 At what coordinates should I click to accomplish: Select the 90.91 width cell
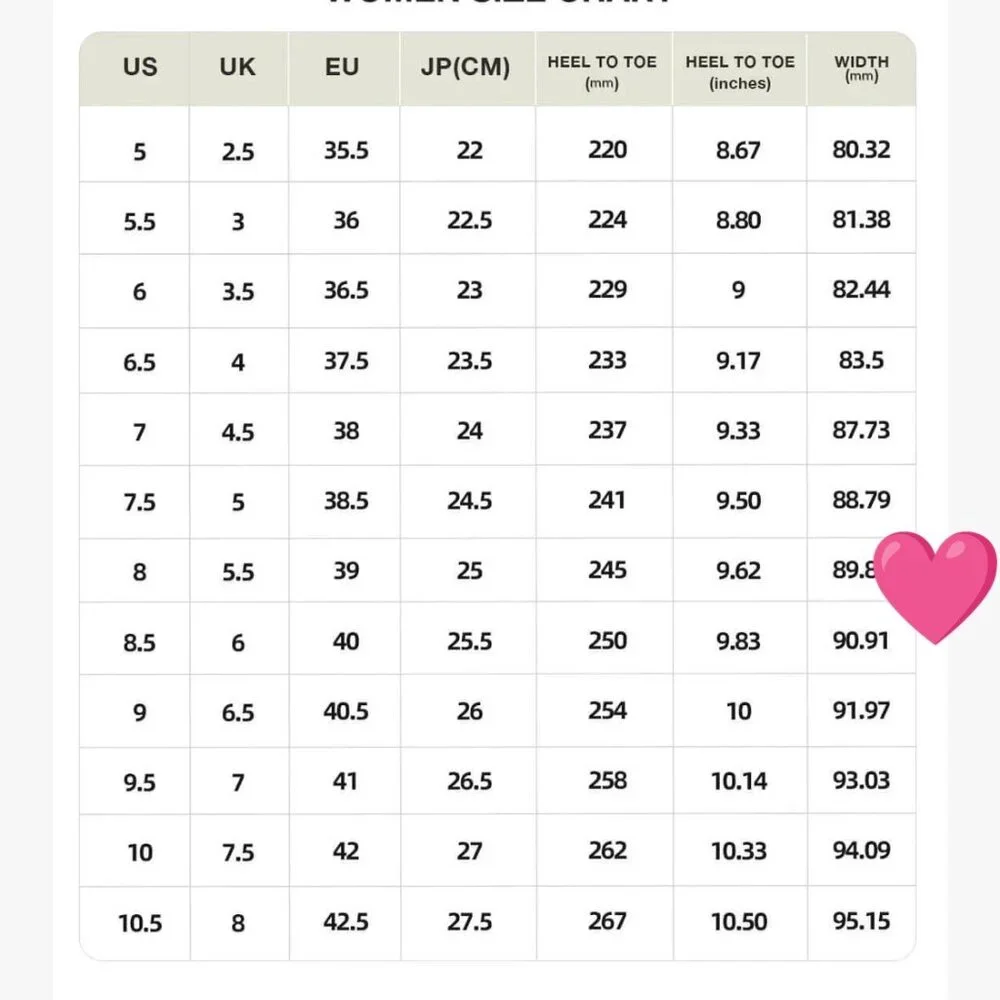pyautogui.click(x=861, y=640)
